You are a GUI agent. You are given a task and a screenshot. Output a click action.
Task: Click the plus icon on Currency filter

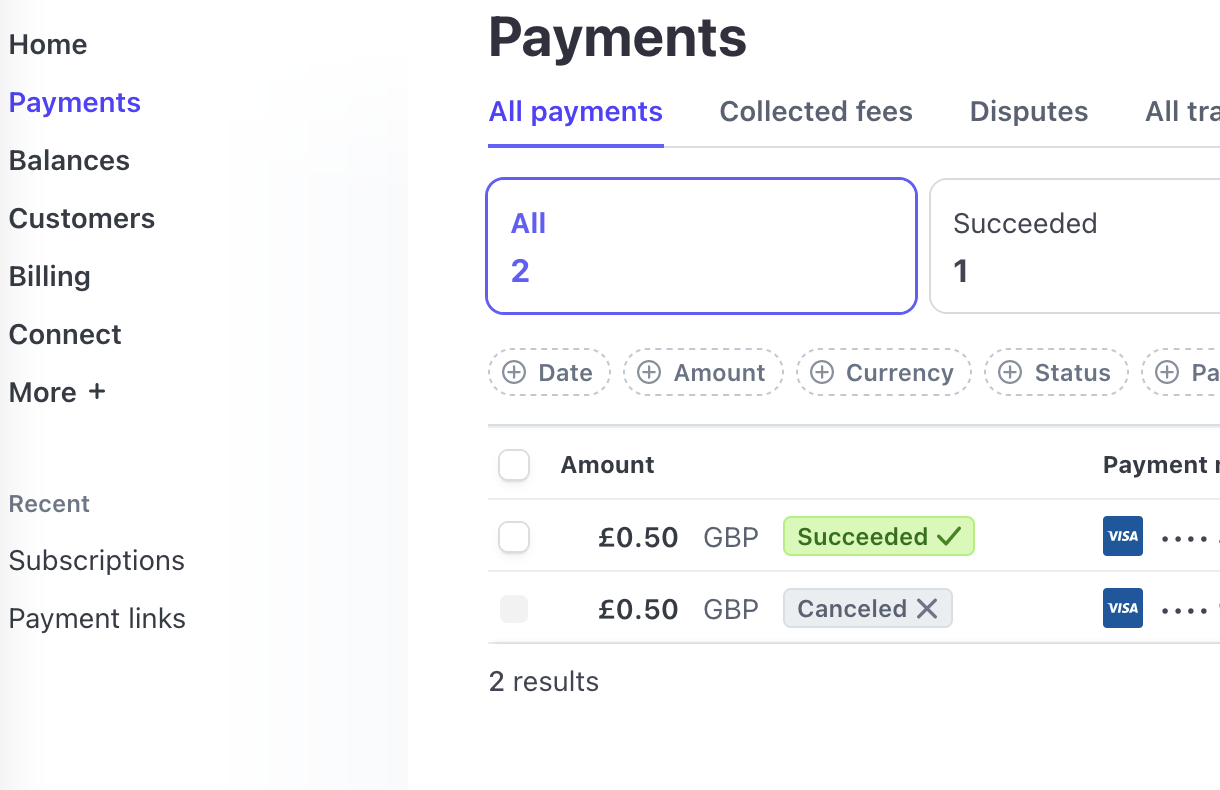pyautogui.click(x=822, y=373)
